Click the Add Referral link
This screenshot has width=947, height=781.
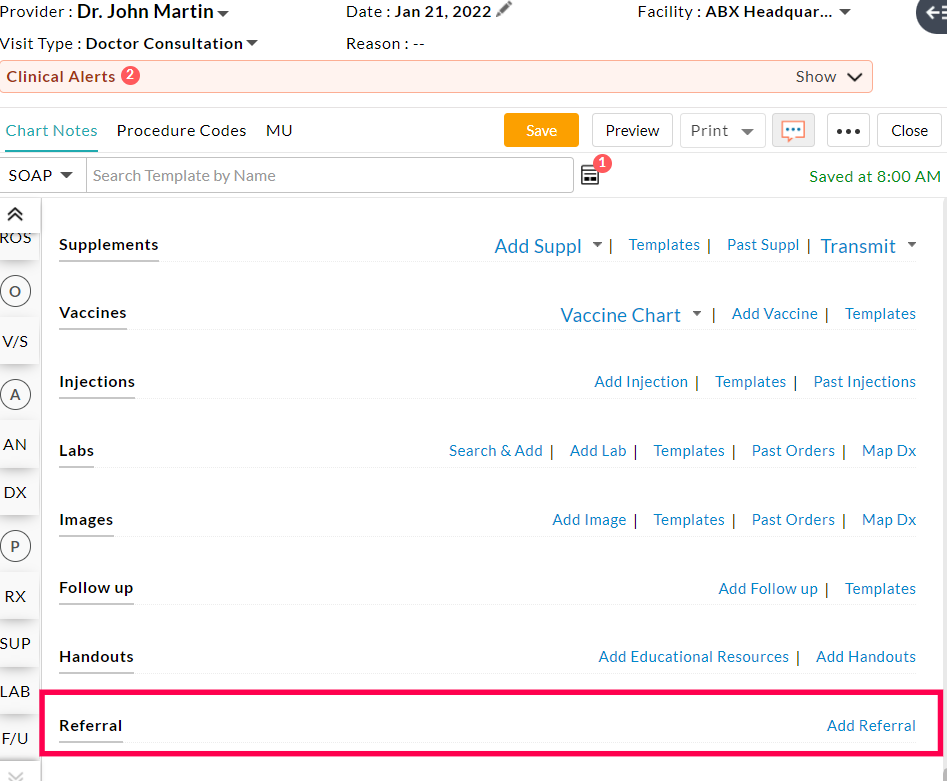[x=871, y=725]
